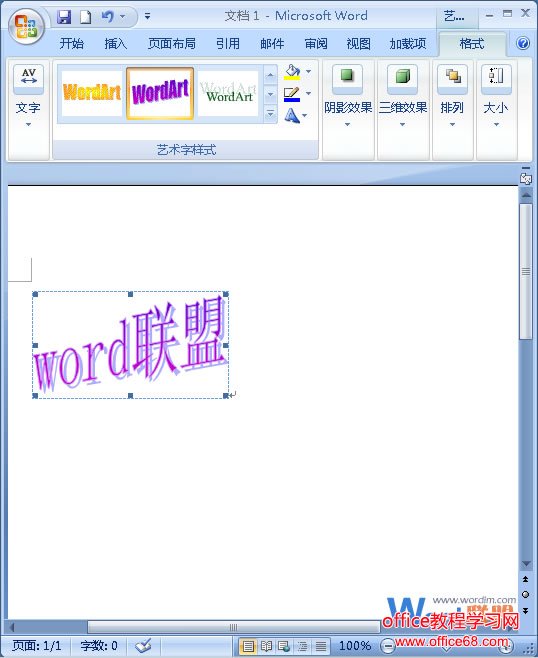This screenshot has width=538, height=658.
Task: Expand the 三维效果 dropdown arrow
Action: point(402,125)
